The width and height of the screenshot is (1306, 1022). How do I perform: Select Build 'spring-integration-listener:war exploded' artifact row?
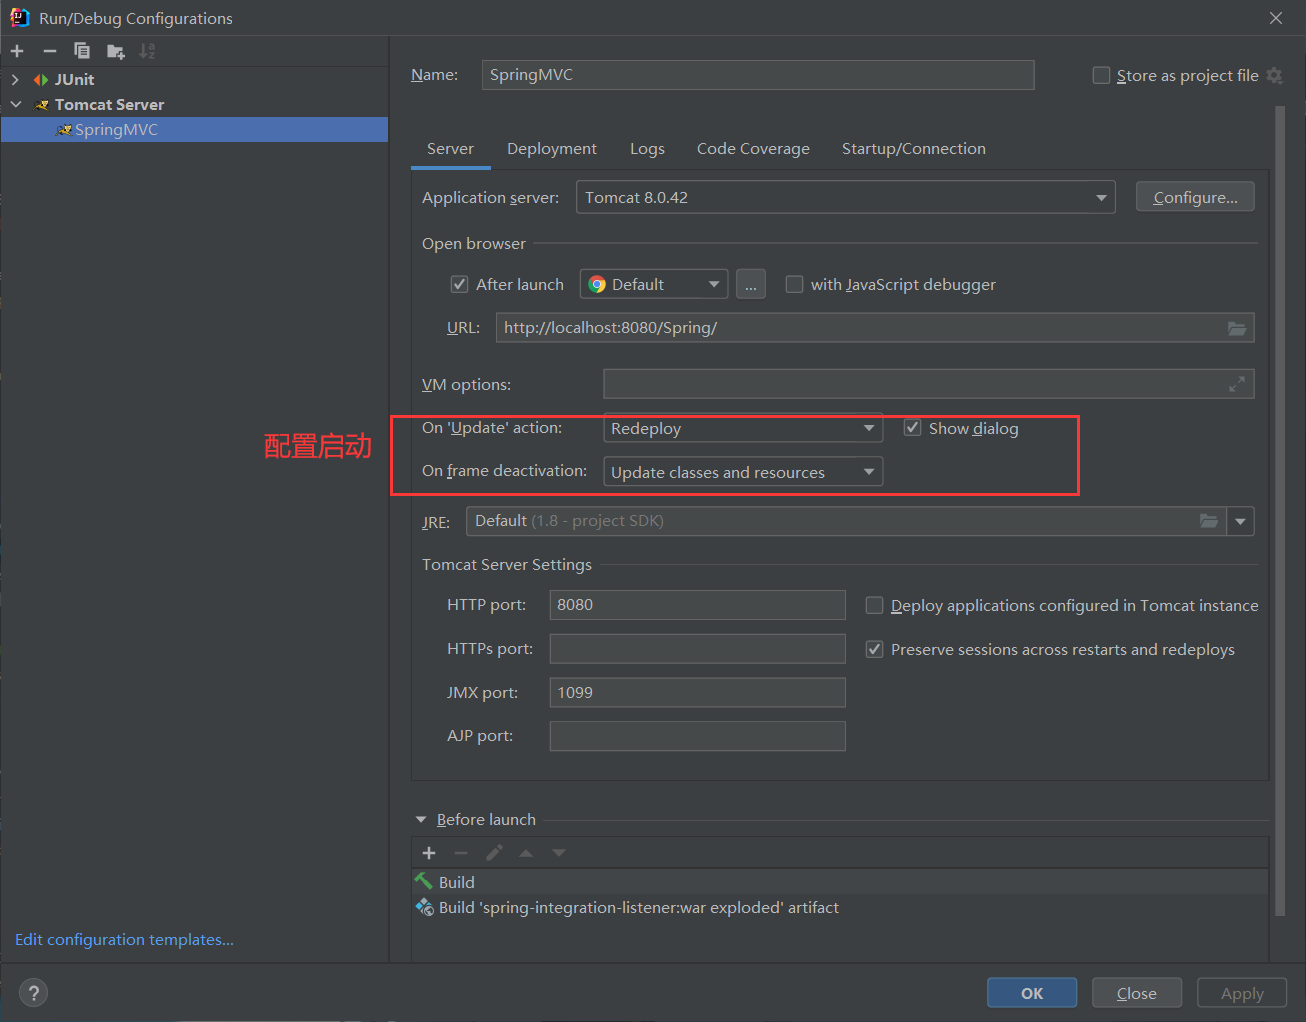coord(840,907)
